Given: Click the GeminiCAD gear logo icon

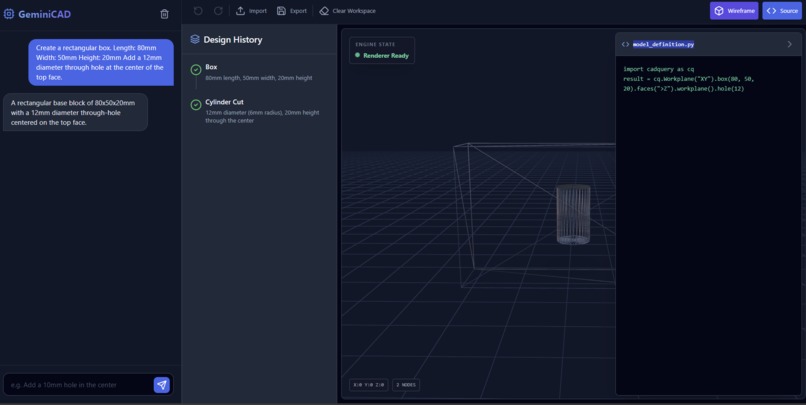Looking at the screenshot, I should [x=9, y=14].
